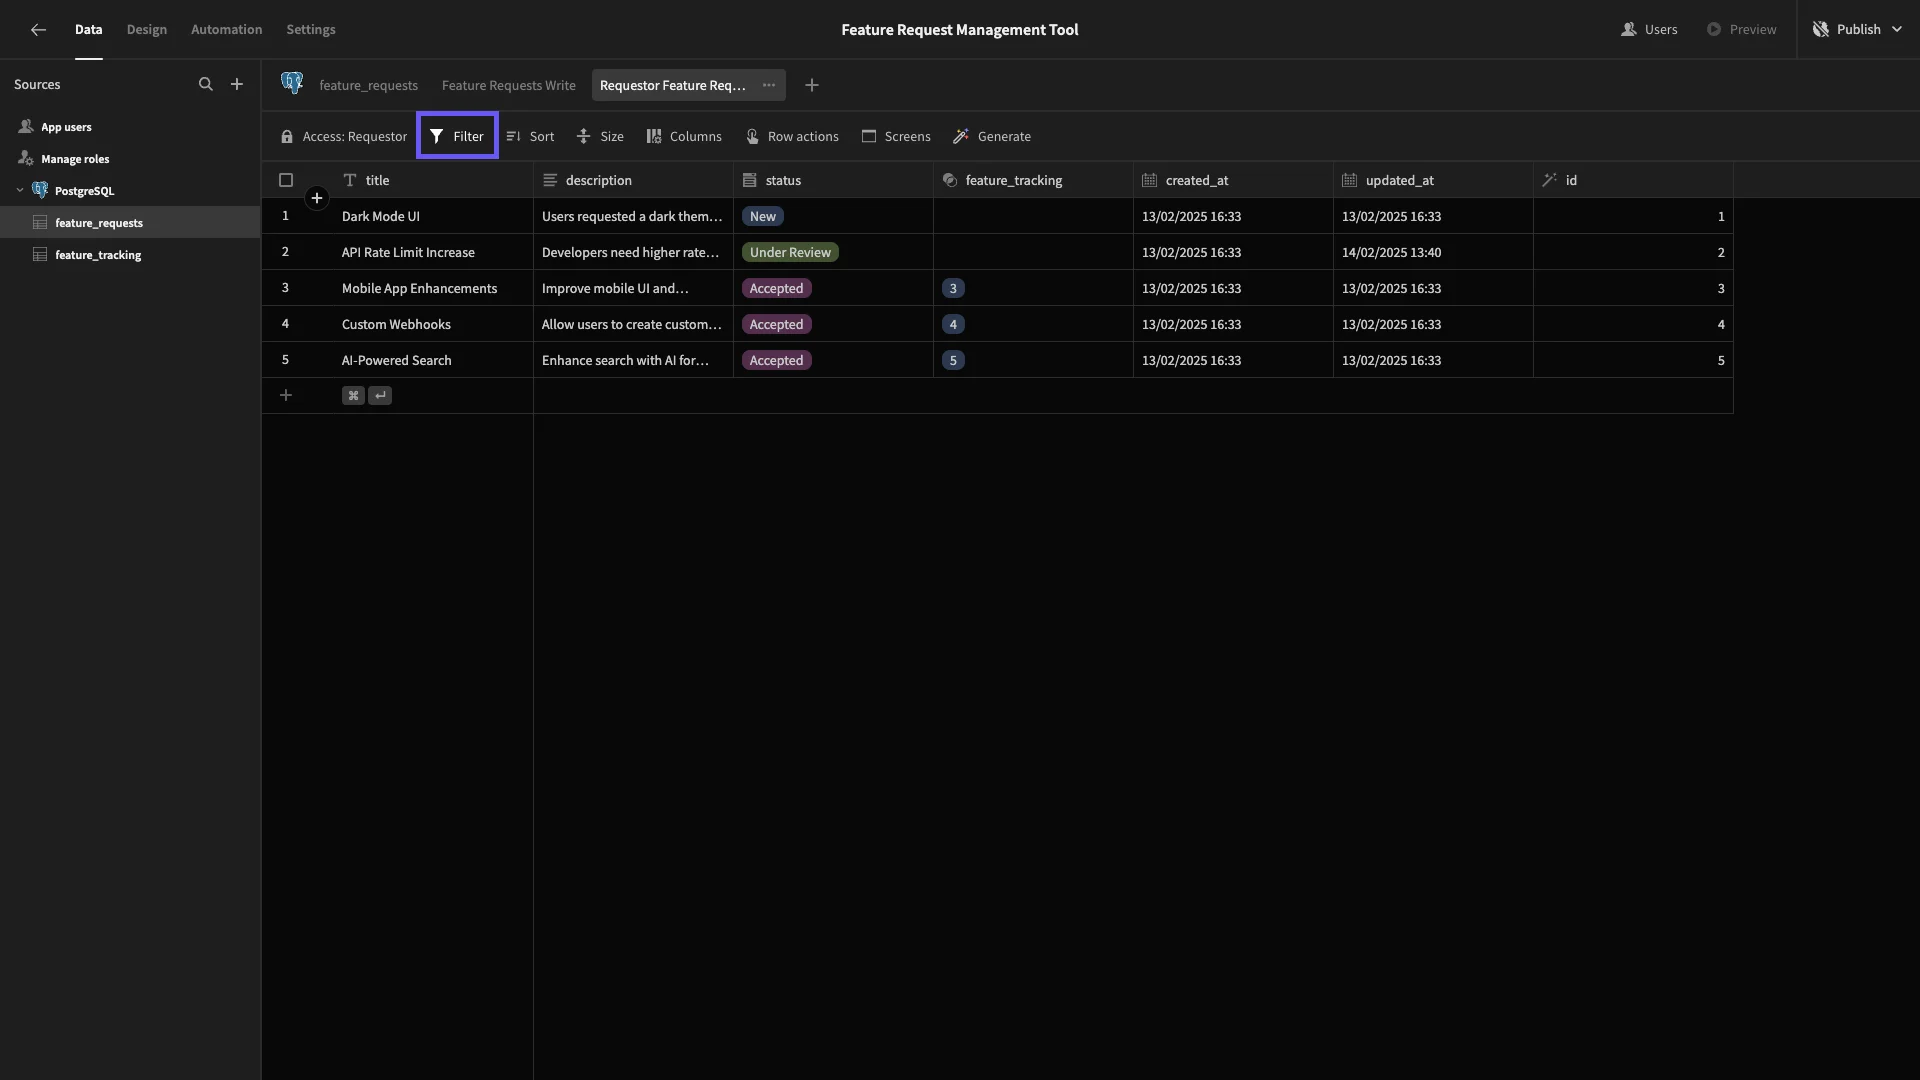Viewport: 1920px width, 1080px height.
Task: Click the feature_tracking column header
Action: (x=1033, y=180)
